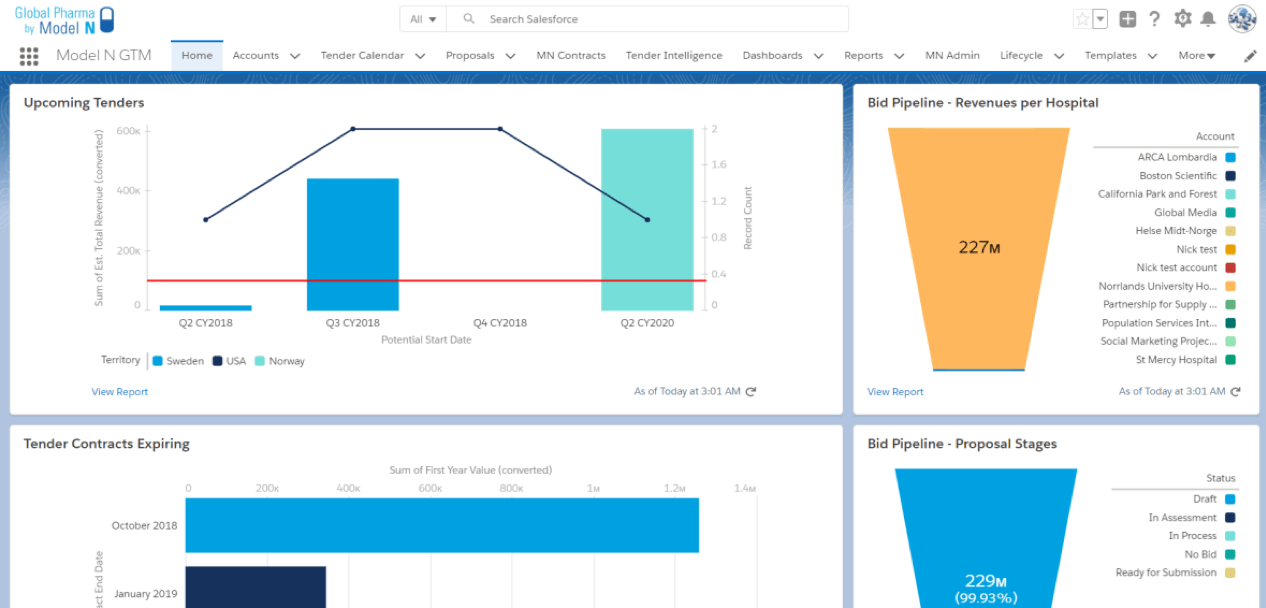The height and width of the screenshot is (608, 1266).
Task: Open the MN Admin tab
Action: click(x=952, y=56)
